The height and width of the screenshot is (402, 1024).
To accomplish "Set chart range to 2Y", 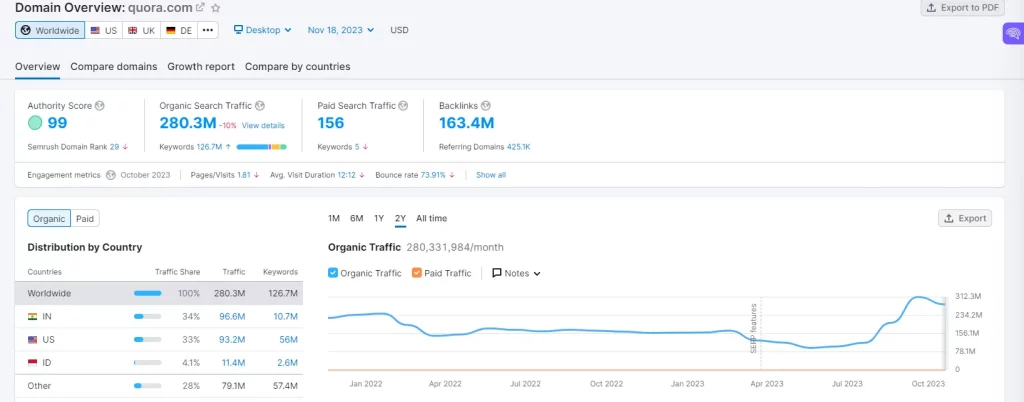I will coord(400,219).
